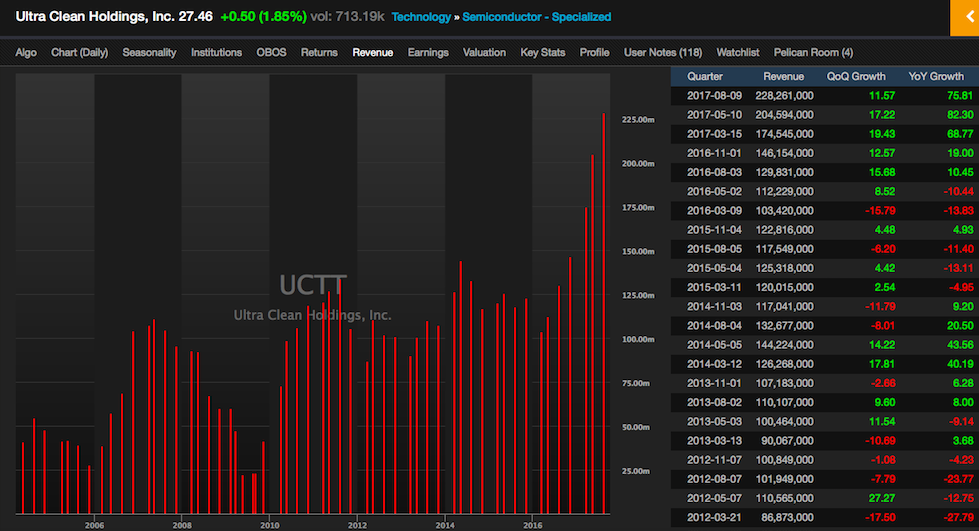Switch to the Valuation tab
The height and width of the screenshot is (531, 979).
tap(484, 52)
